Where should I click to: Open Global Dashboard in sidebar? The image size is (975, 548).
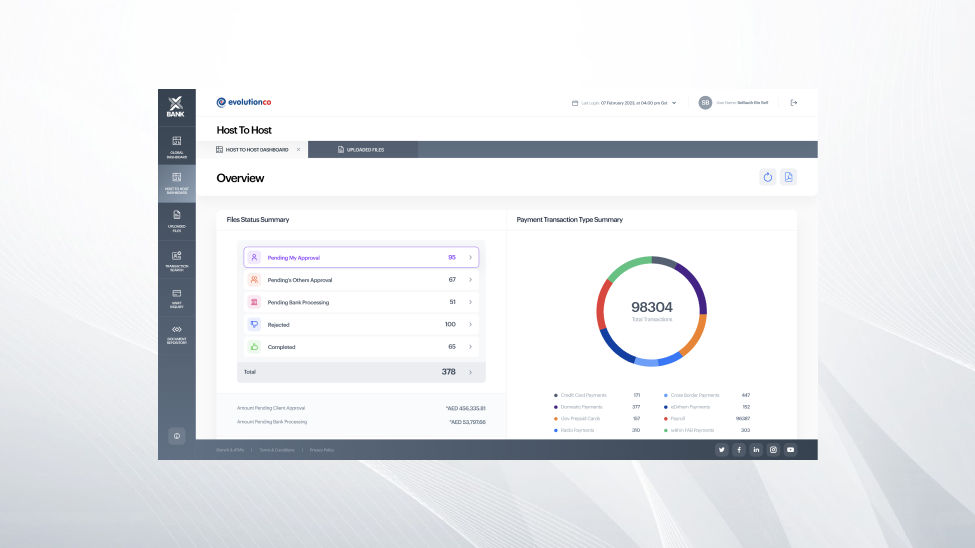point(177,146)
